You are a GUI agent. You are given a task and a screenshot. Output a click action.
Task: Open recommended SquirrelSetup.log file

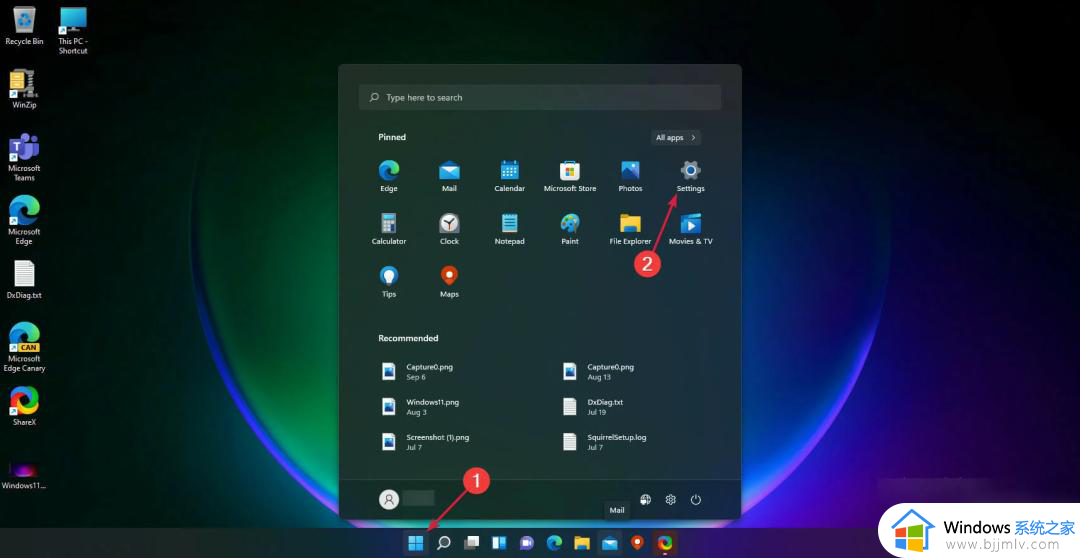pos(605,442)
